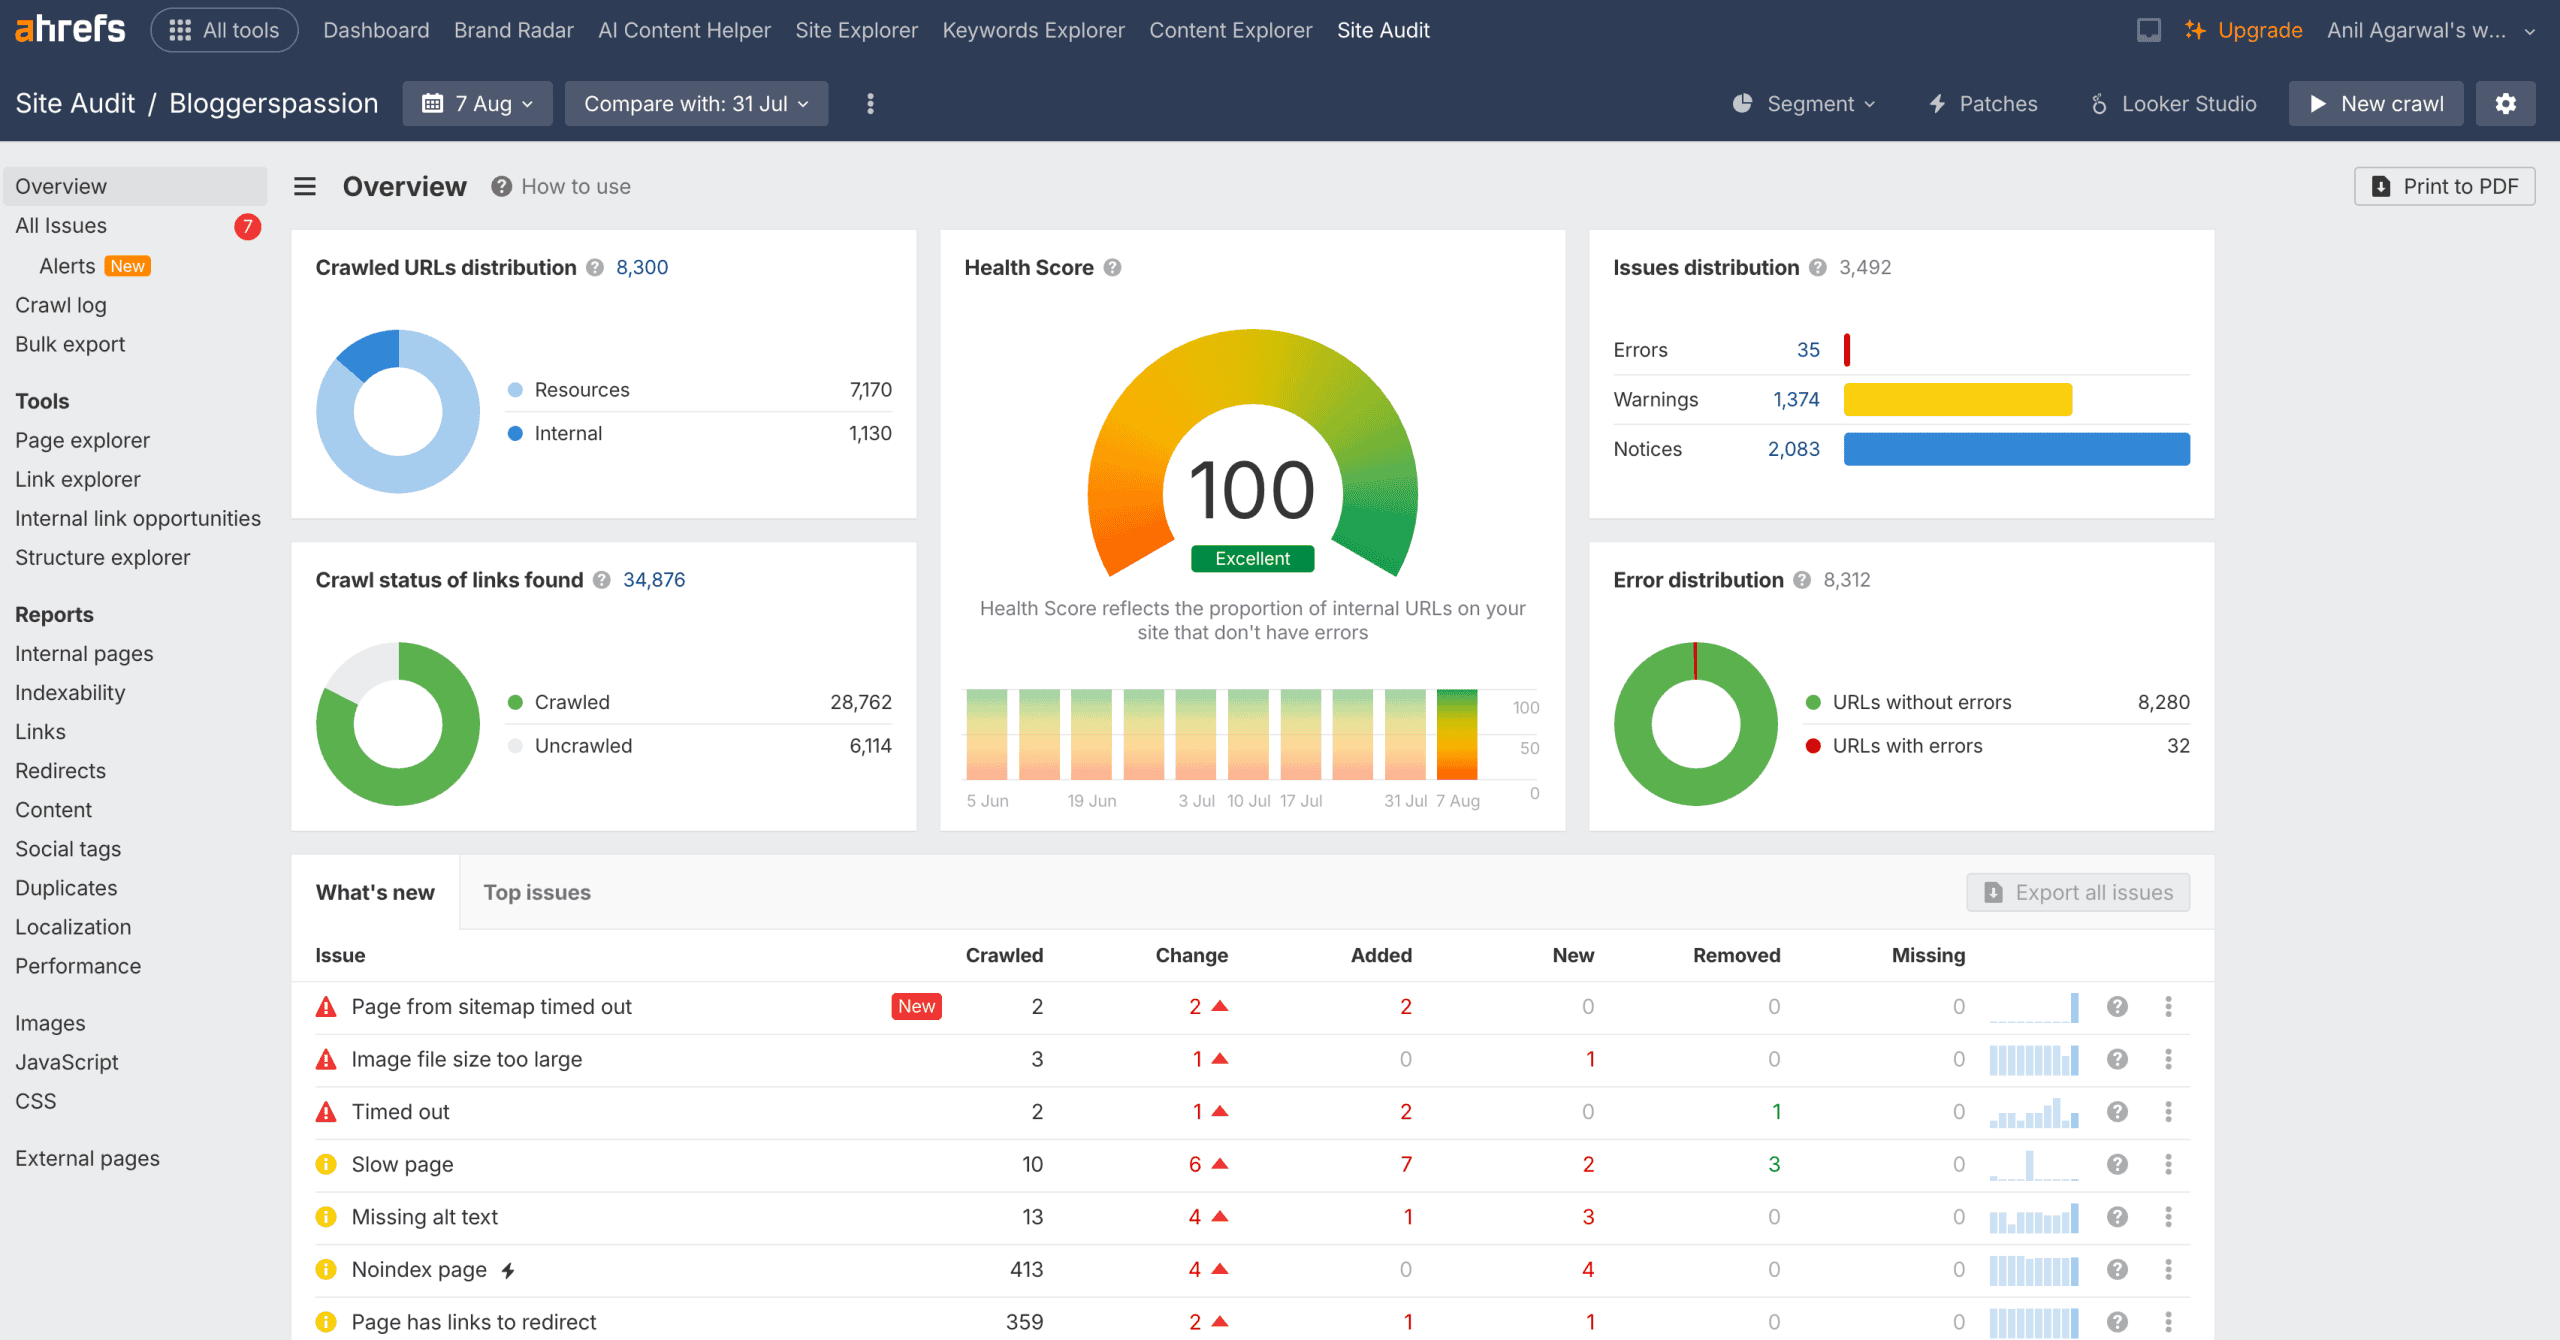
Task: Click the Crawl status donut chart
Action: pos(398,724)
